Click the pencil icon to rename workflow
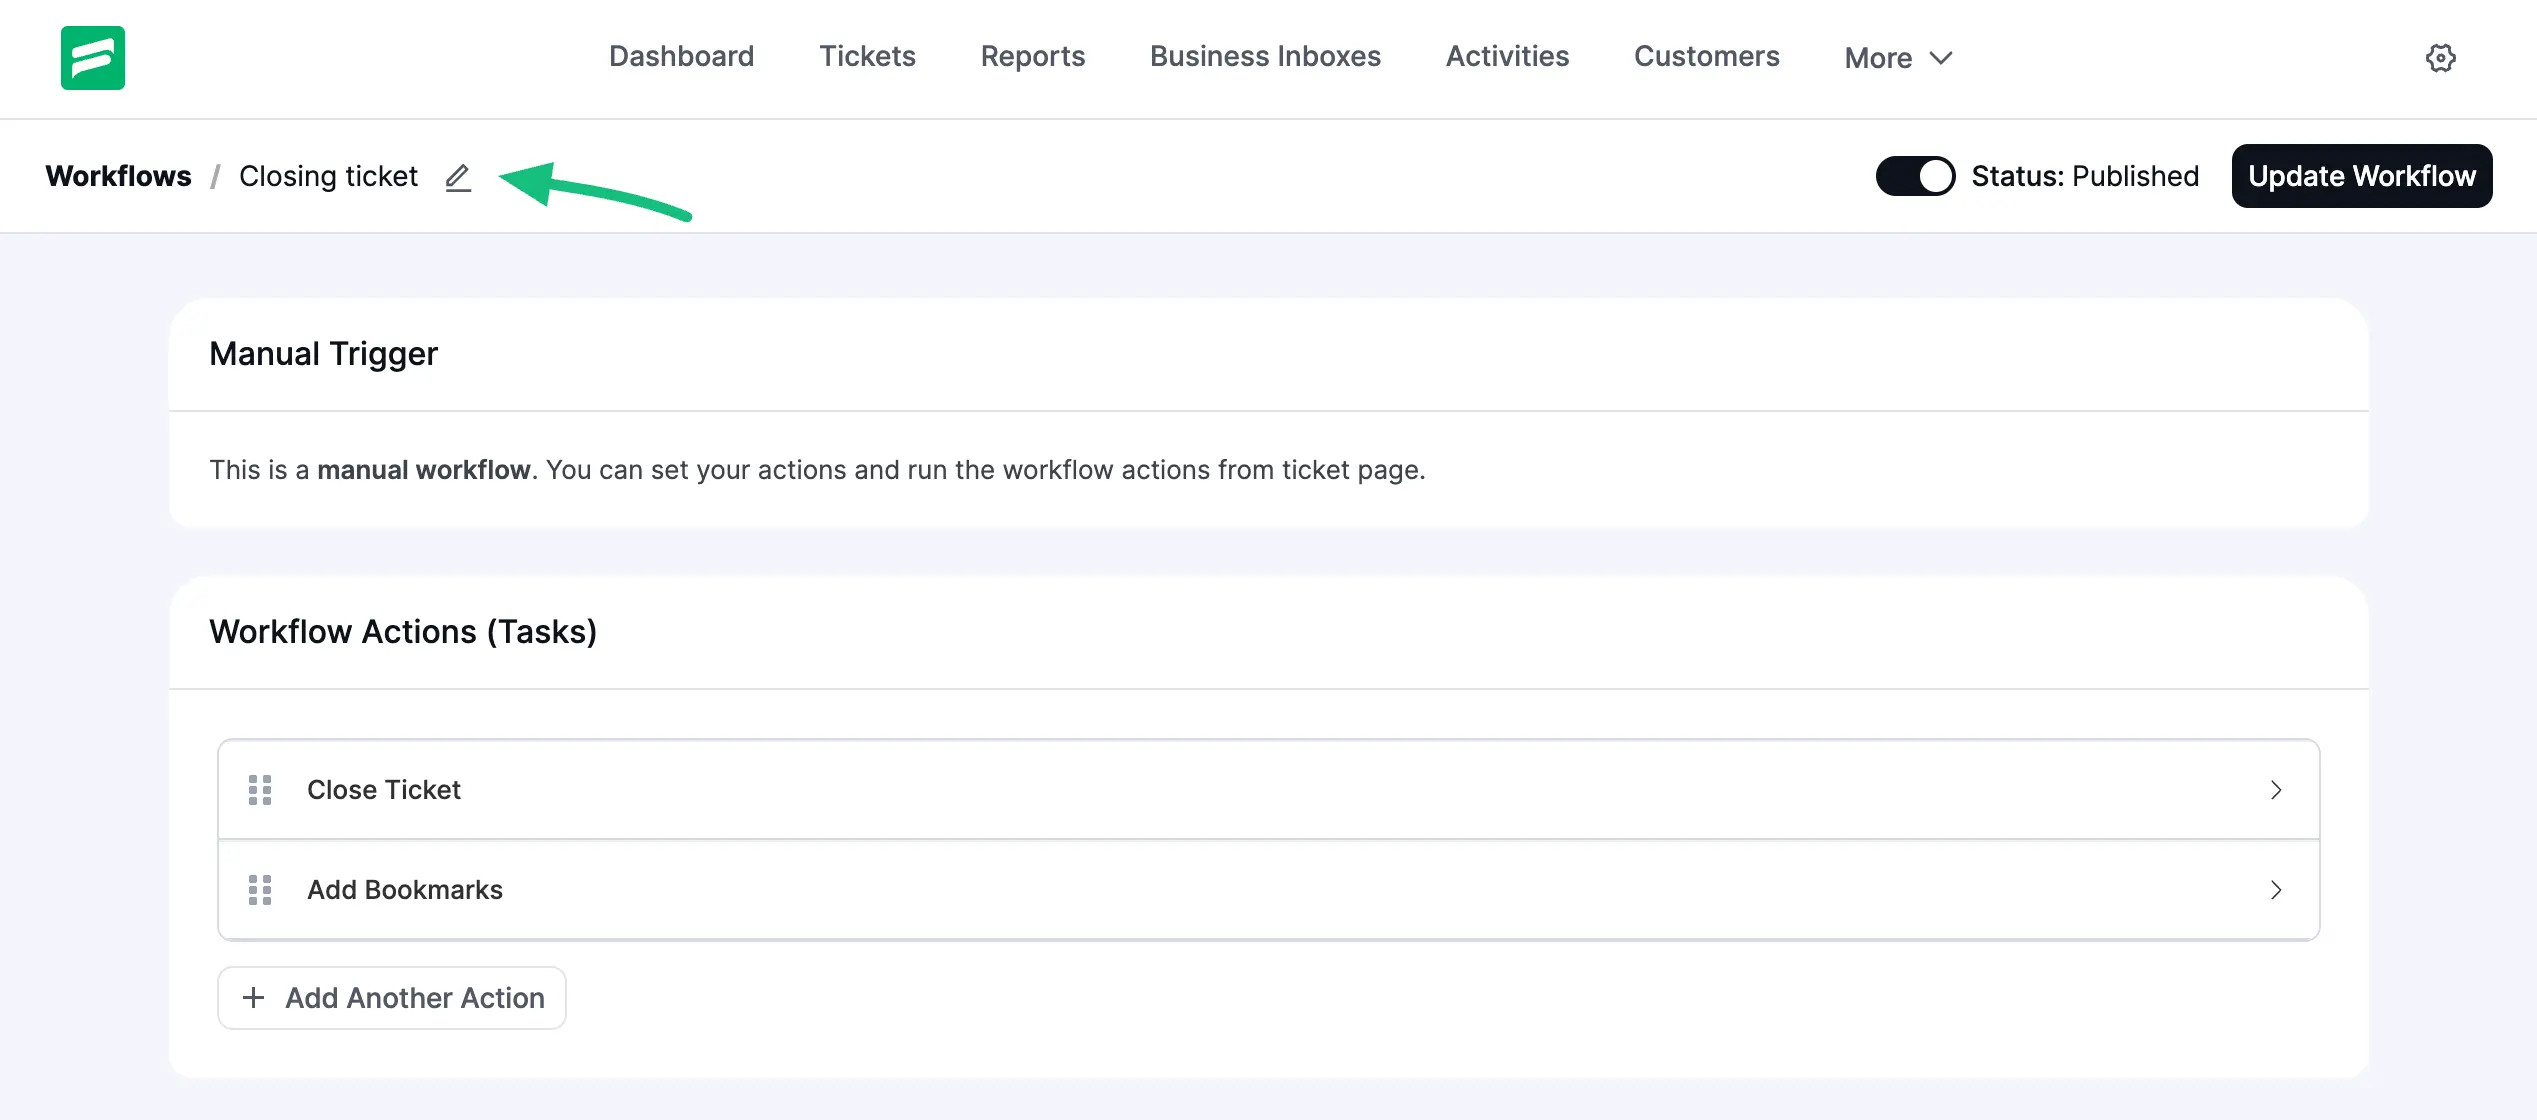This screenshot has height=1120, width=2537. tap(458, 177)
